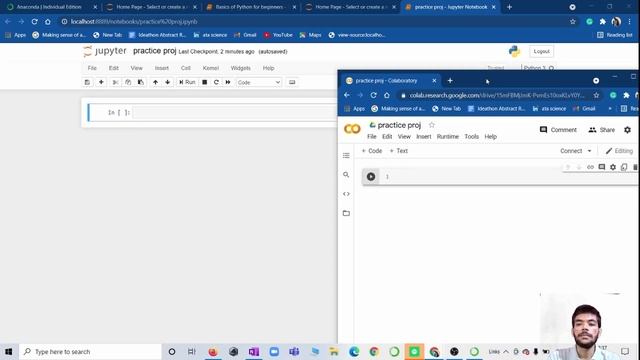Open the cell type Code dropdown in Jupyter
640x360 pixels.
[x=259, y=82]
